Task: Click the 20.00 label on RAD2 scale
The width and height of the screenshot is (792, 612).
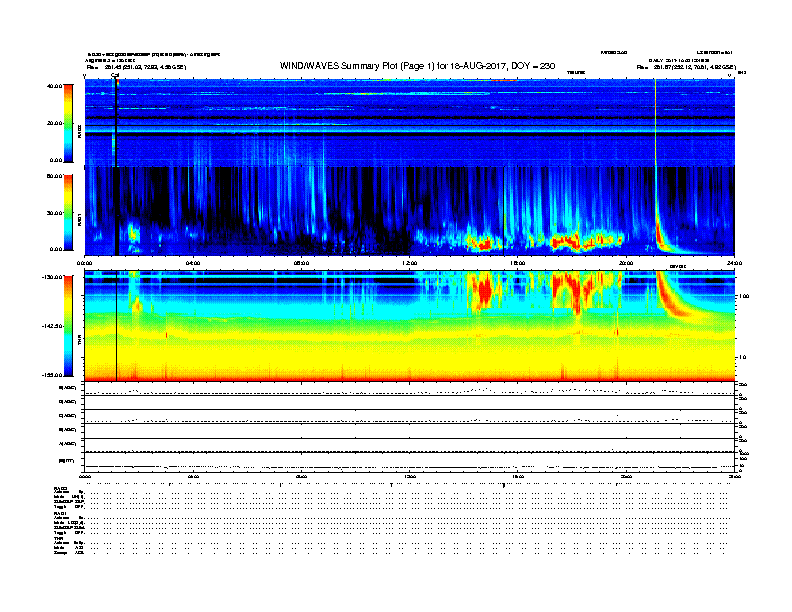Action: pos(55,123)
